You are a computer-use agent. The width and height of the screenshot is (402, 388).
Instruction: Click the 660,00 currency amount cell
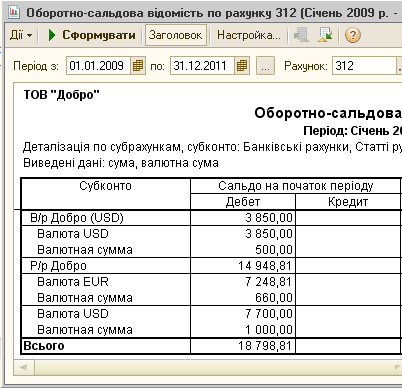pyautogui.click(x=243, y=298)
